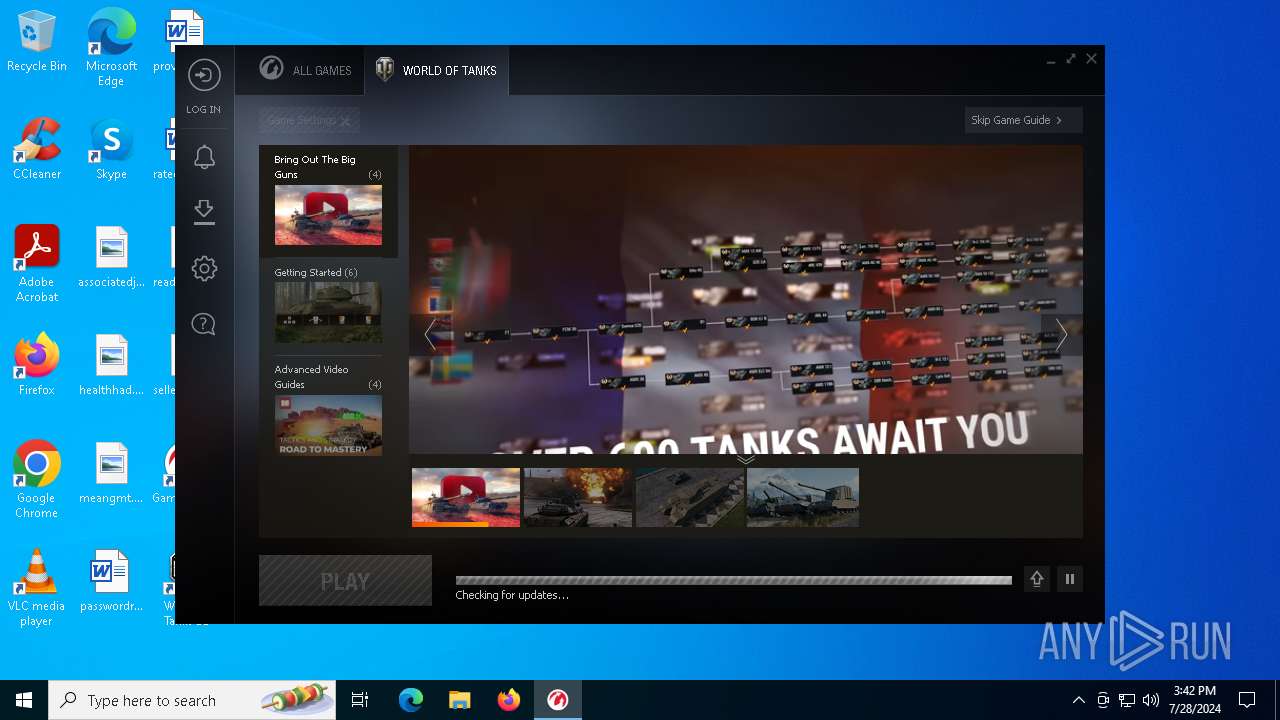Open the action center notifications

(x=1247, y=700)
